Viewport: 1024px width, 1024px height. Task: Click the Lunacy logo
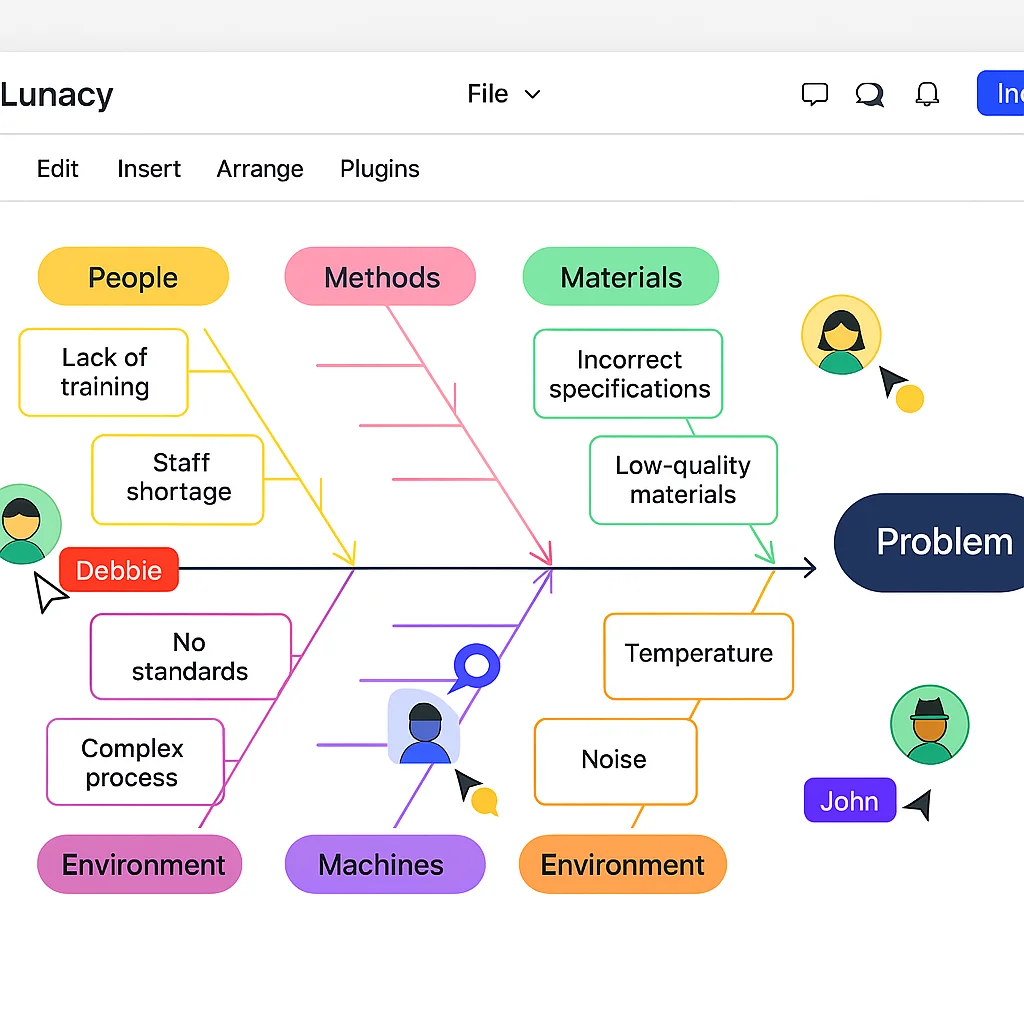pos(56,93)
